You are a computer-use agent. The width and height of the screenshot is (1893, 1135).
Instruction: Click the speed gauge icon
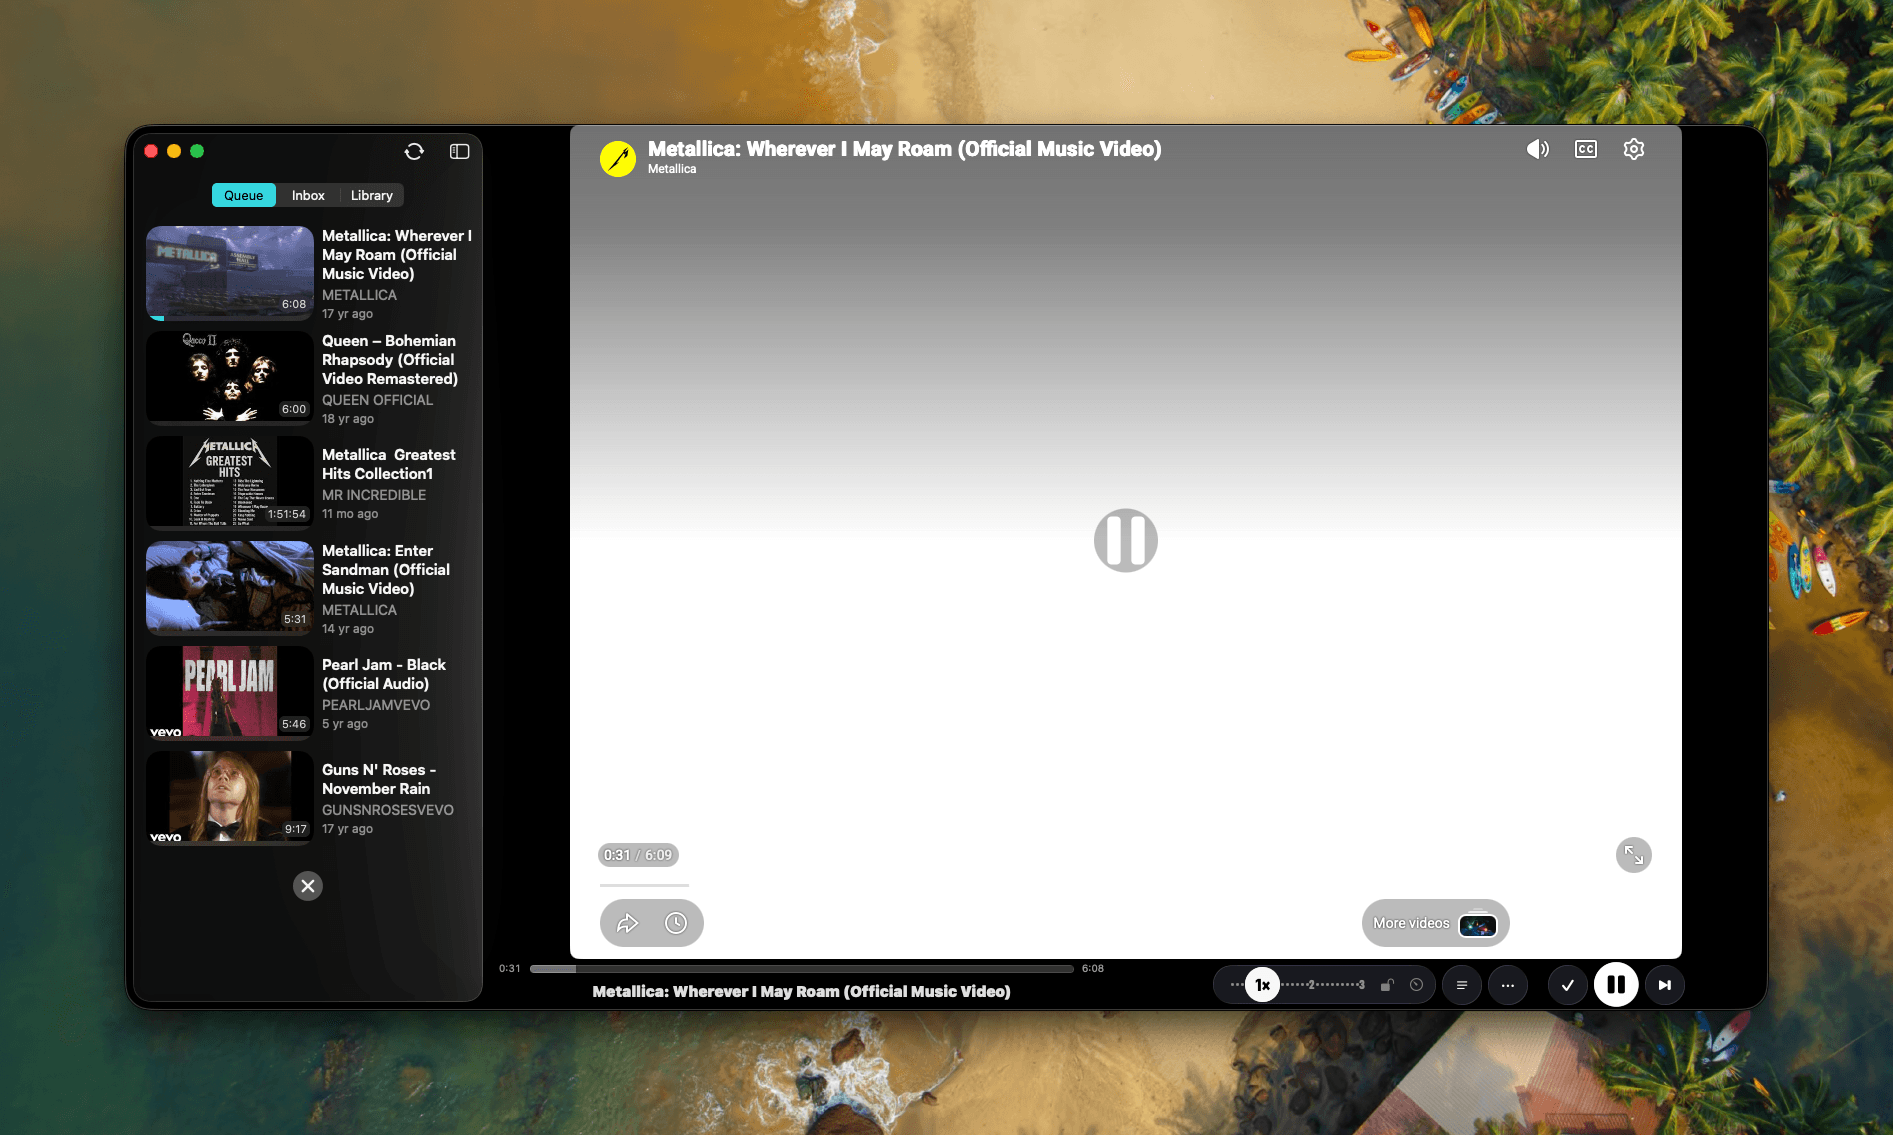point(1417,985)
